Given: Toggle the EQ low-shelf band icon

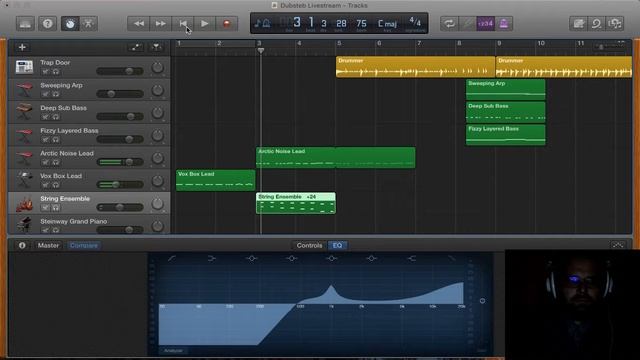Looking at the screenshot, I should 211,258.
